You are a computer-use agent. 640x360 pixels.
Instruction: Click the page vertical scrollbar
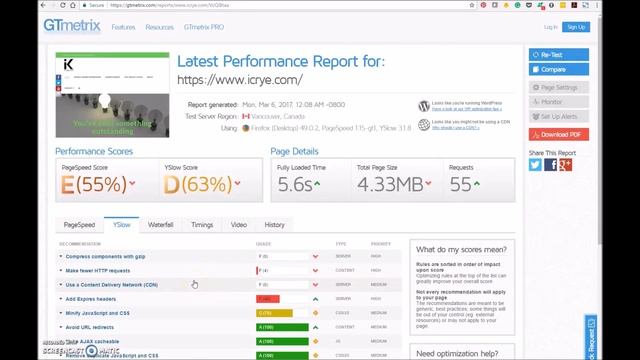pos(600,131)
